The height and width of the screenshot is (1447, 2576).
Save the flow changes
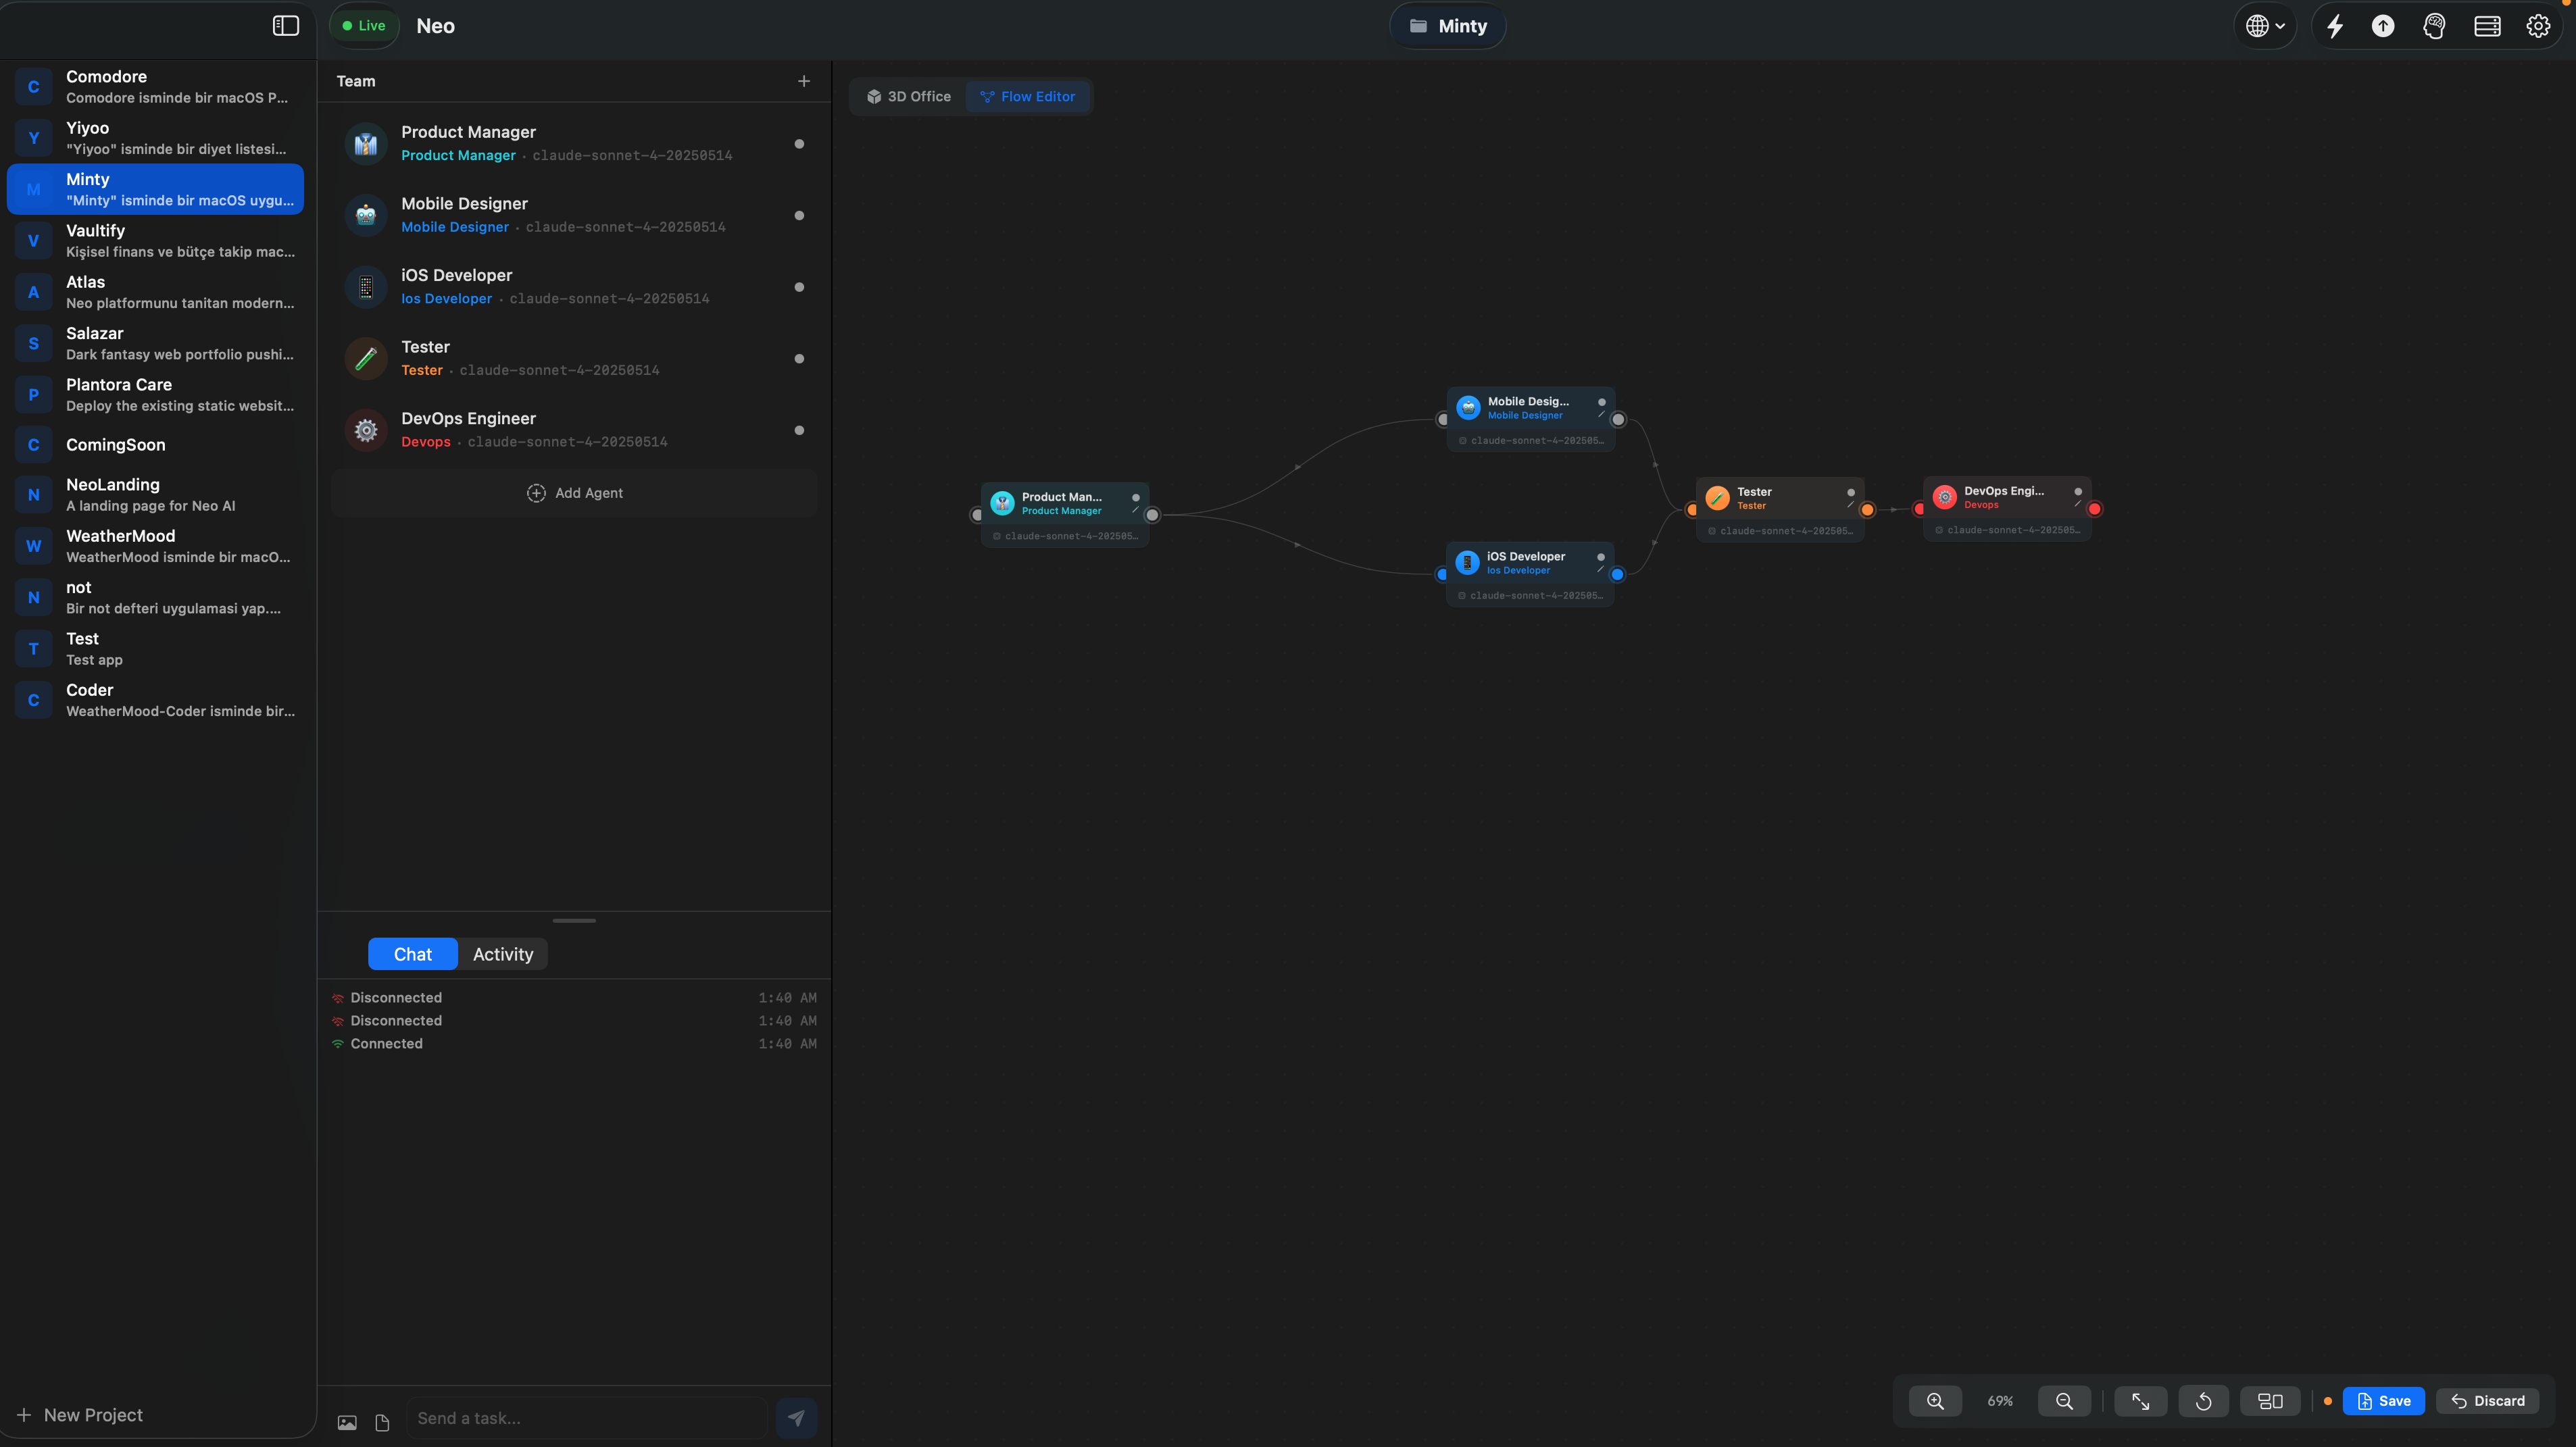point(2384,1401)
